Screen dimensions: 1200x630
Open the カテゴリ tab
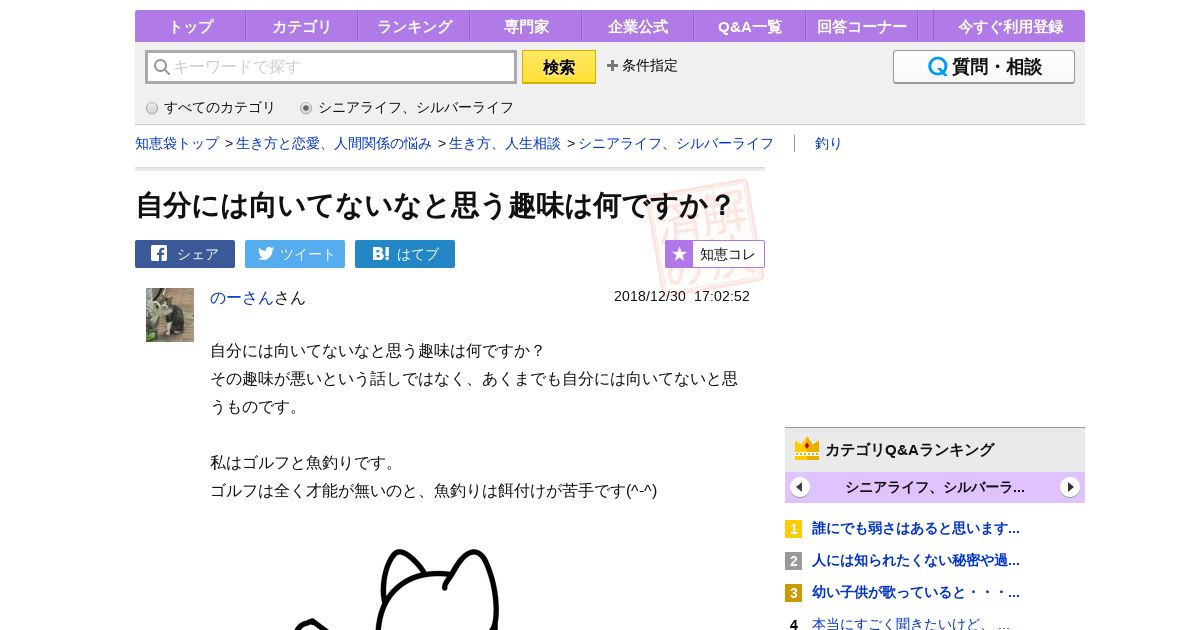(x=301, y=26)
